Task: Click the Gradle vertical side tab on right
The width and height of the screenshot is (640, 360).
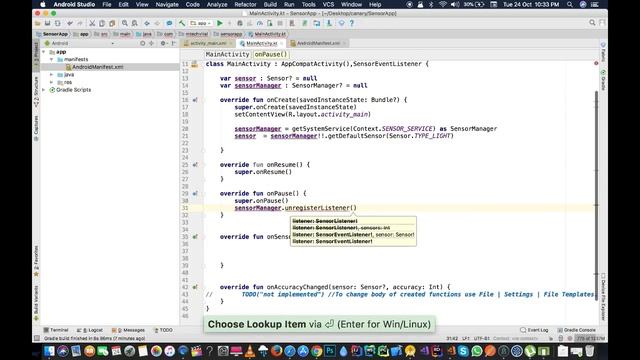Action: 603,80
